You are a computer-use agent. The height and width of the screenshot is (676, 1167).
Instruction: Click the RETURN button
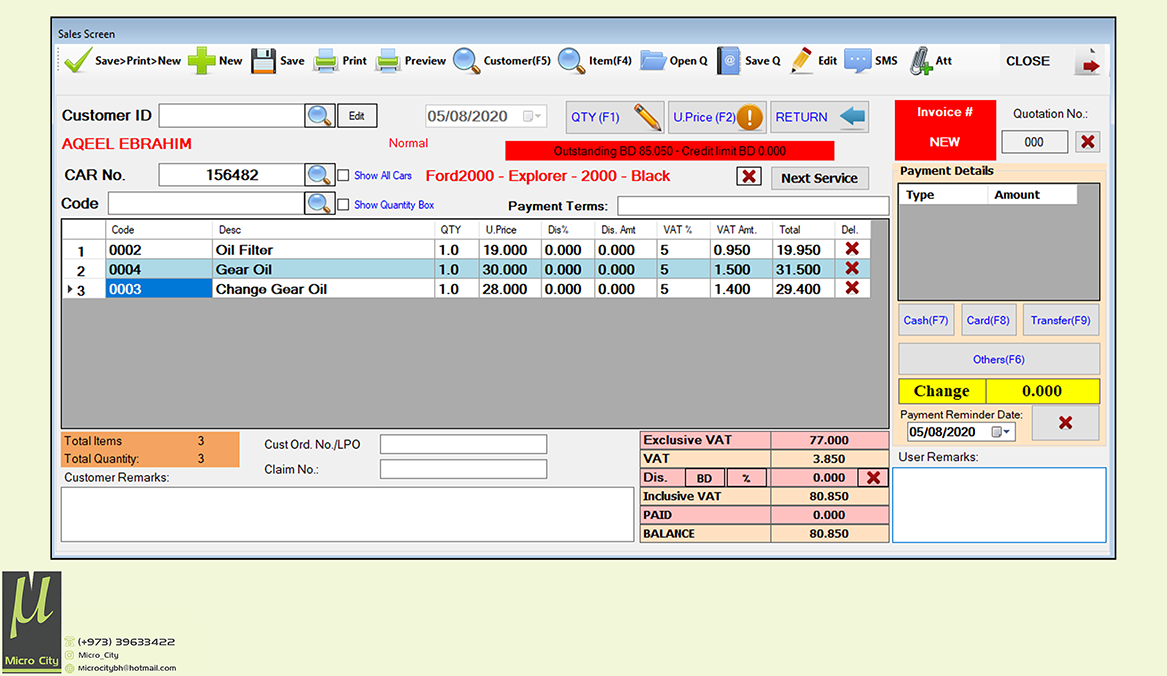[819, 117]
